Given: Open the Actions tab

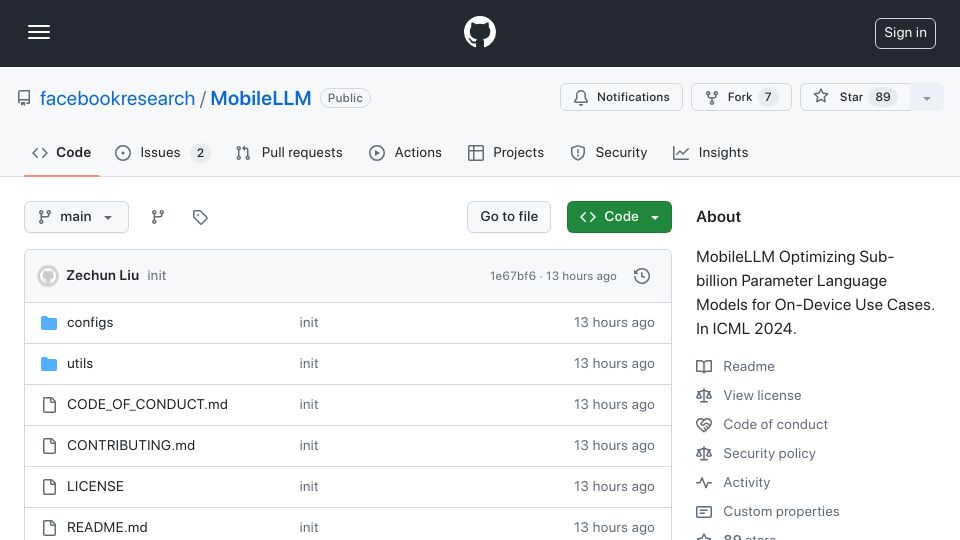Looking at the screenshot, I should pyautogui.click(x=405, y=152).
